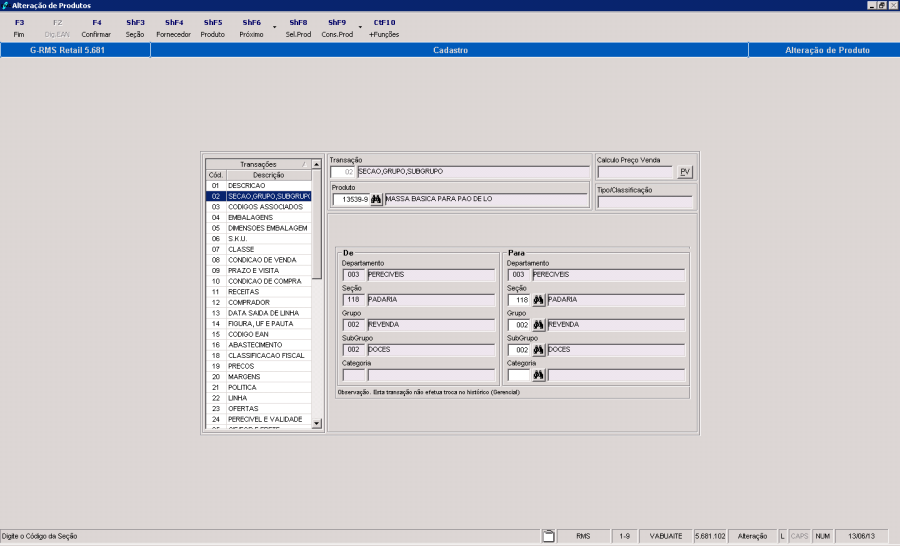900x546 pixels.
Task: Click the Para Categoria code input field
Action: [518, 376]
